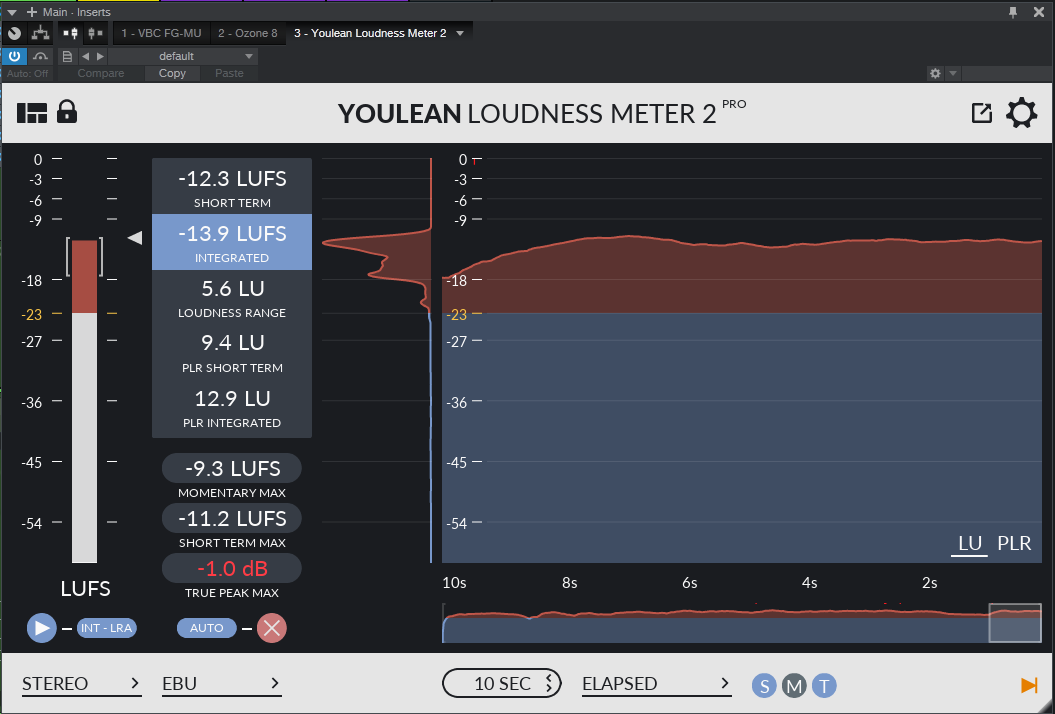Open the preset file menu icon
The height and width of the screenshot is (714, 1055).
click(x=67, y=56)
